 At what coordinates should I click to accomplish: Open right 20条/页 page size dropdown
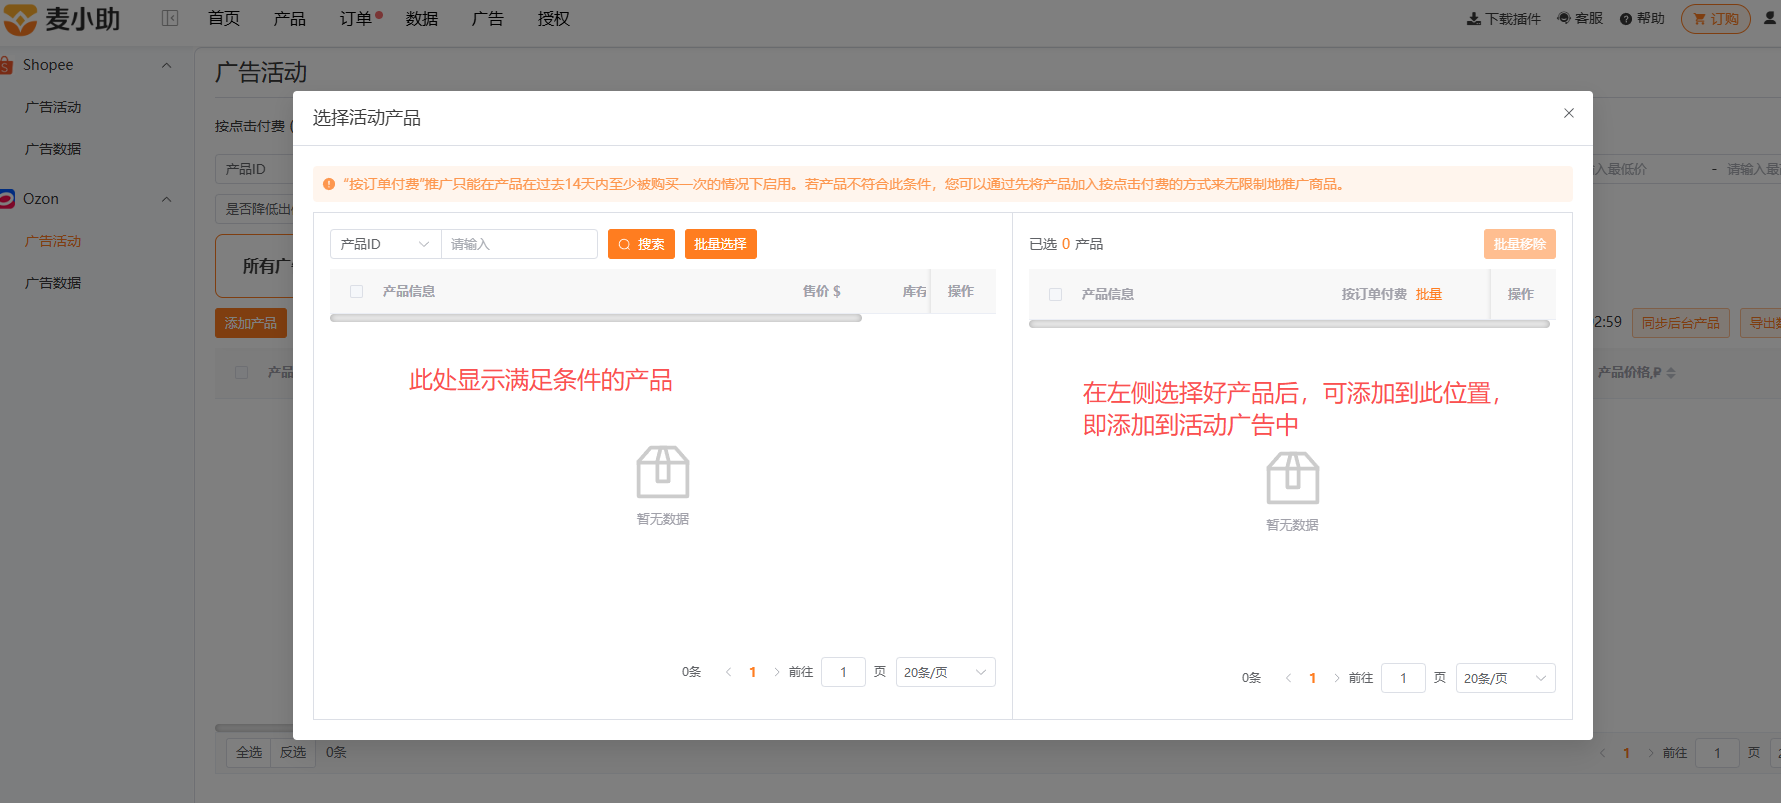pos(1505,678)
